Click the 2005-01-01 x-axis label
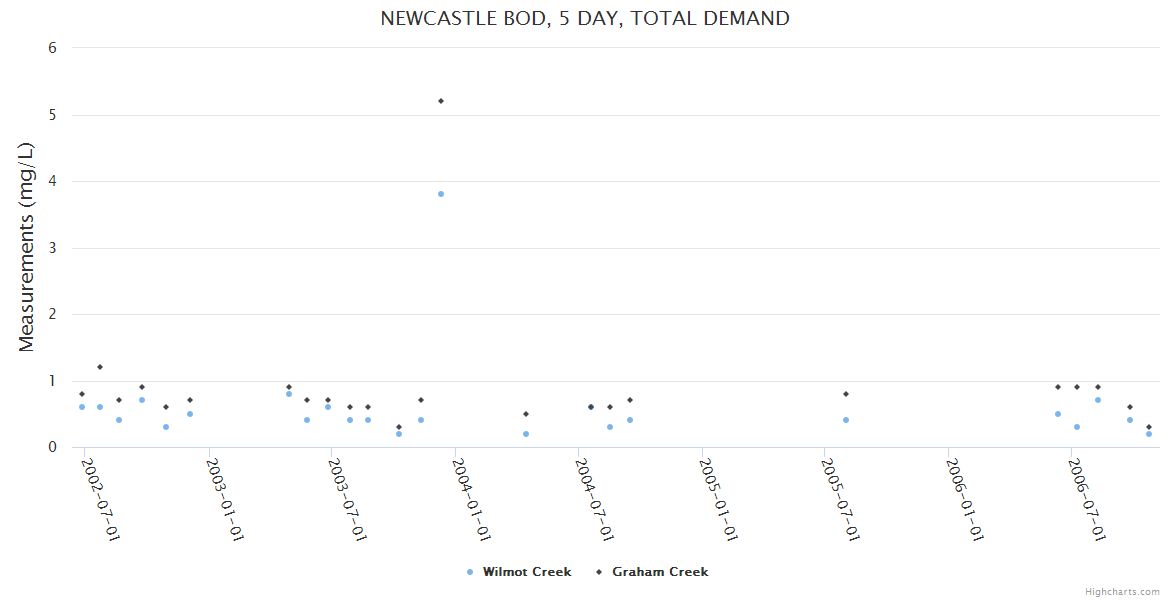 717,499
